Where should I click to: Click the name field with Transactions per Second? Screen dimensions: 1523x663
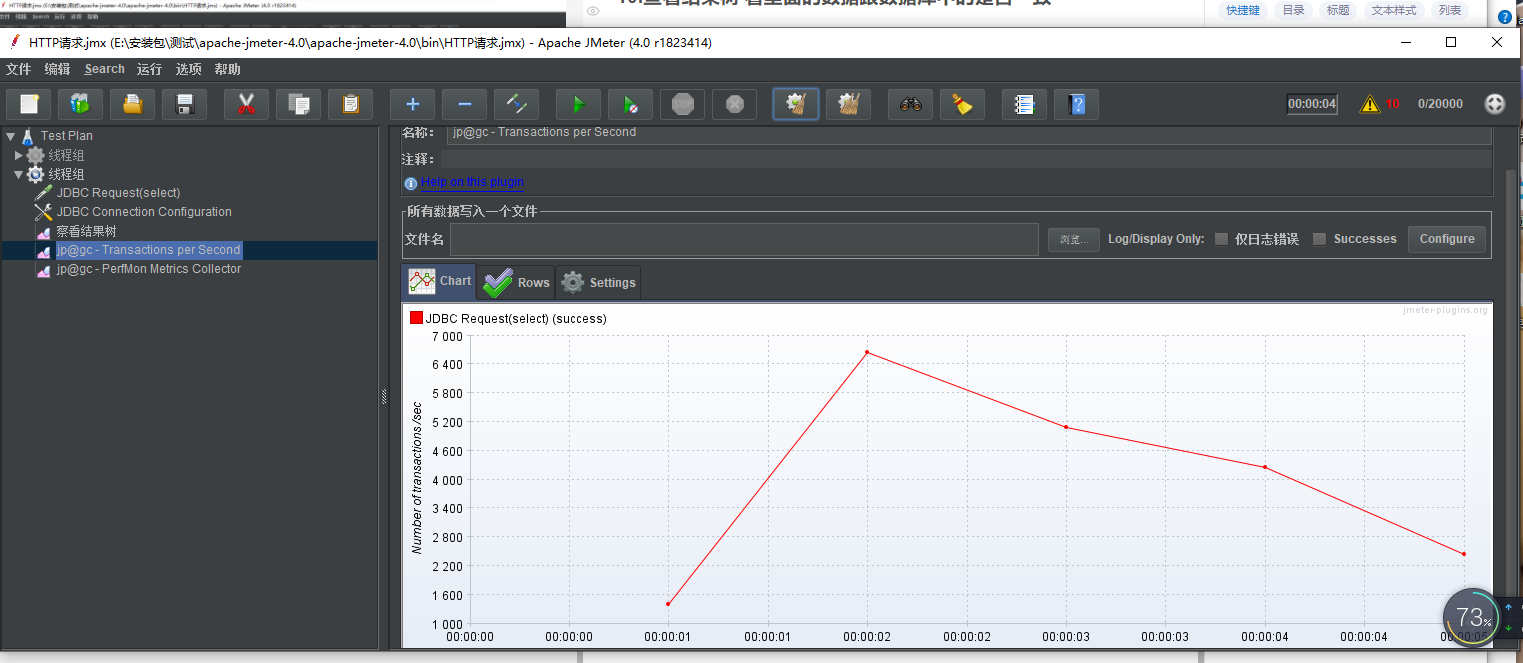[x=968, y=133]
